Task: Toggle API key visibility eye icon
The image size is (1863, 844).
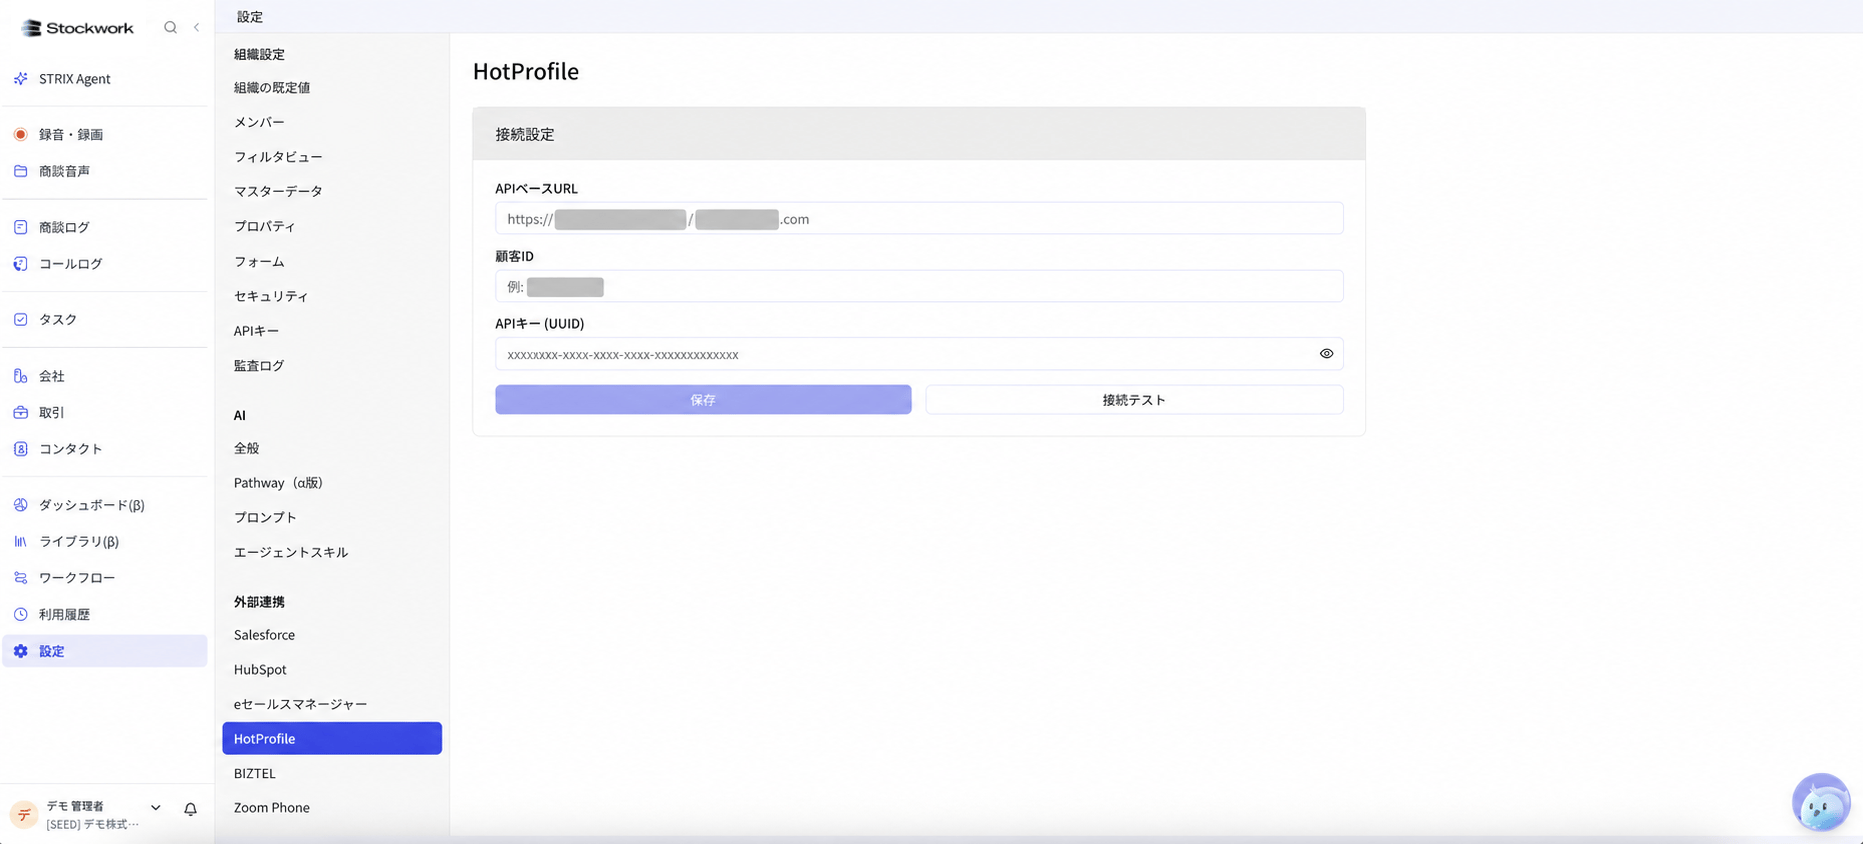Action: coord(1326,354)
